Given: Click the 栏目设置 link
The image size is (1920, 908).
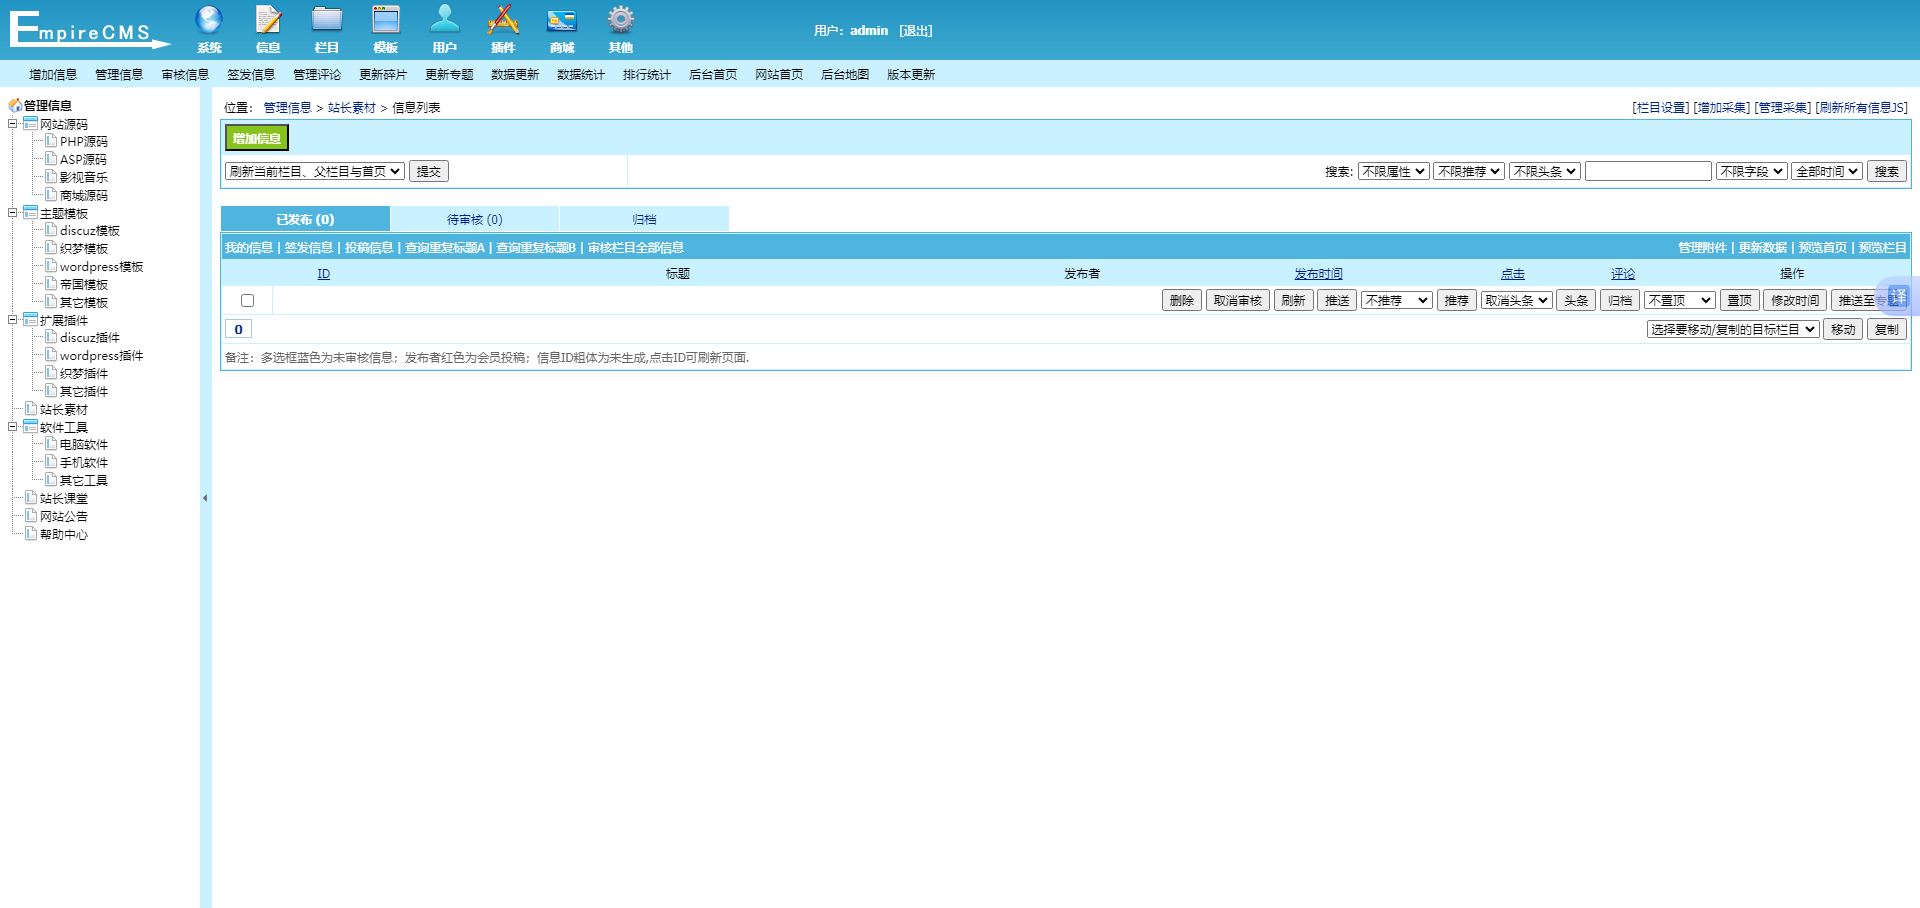Looking at the screenshot, I should click(x=1660, y=108).
